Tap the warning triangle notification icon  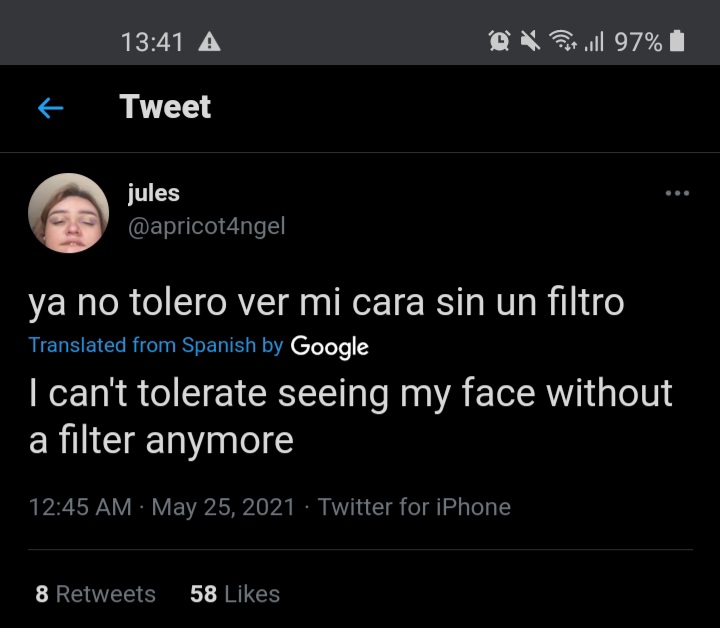pyautogui.click(x=209, y=42)
